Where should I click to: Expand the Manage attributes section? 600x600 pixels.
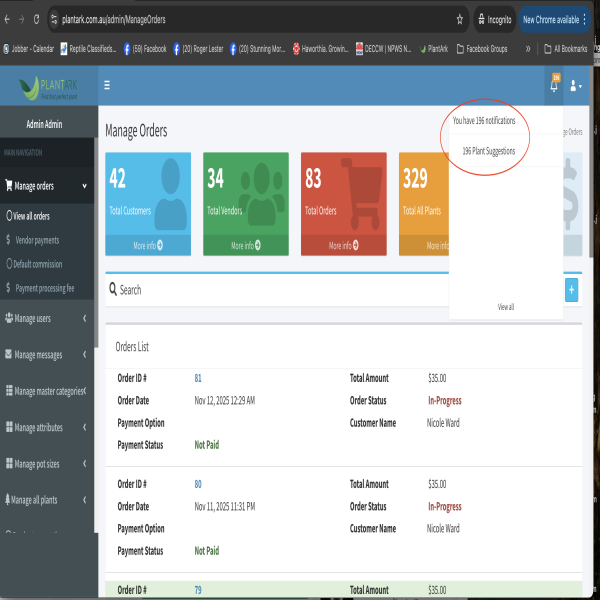point(47,427)
